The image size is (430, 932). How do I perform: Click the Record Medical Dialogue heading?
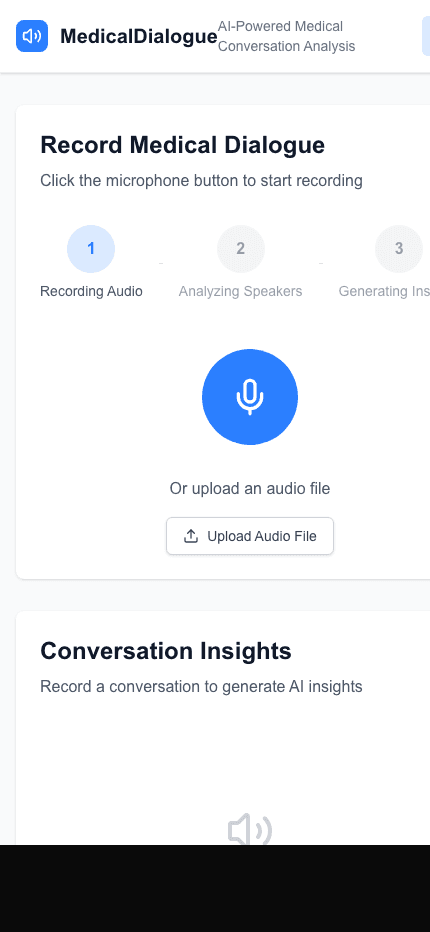click(x=183, y=145)
